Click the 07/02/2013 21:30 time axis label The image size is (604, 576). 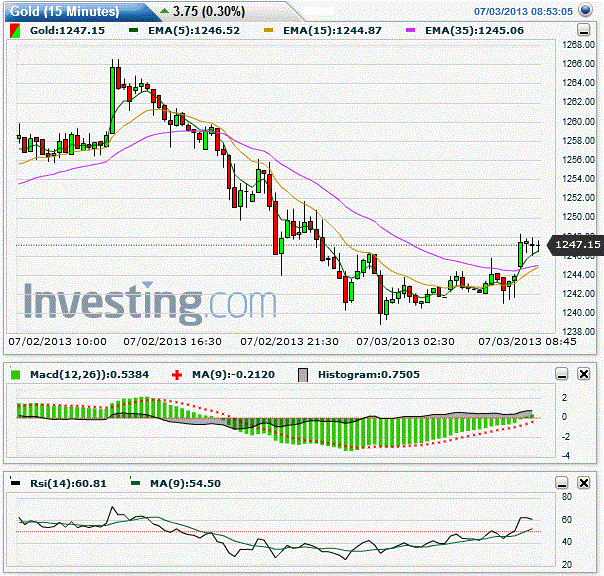(289, 342)
